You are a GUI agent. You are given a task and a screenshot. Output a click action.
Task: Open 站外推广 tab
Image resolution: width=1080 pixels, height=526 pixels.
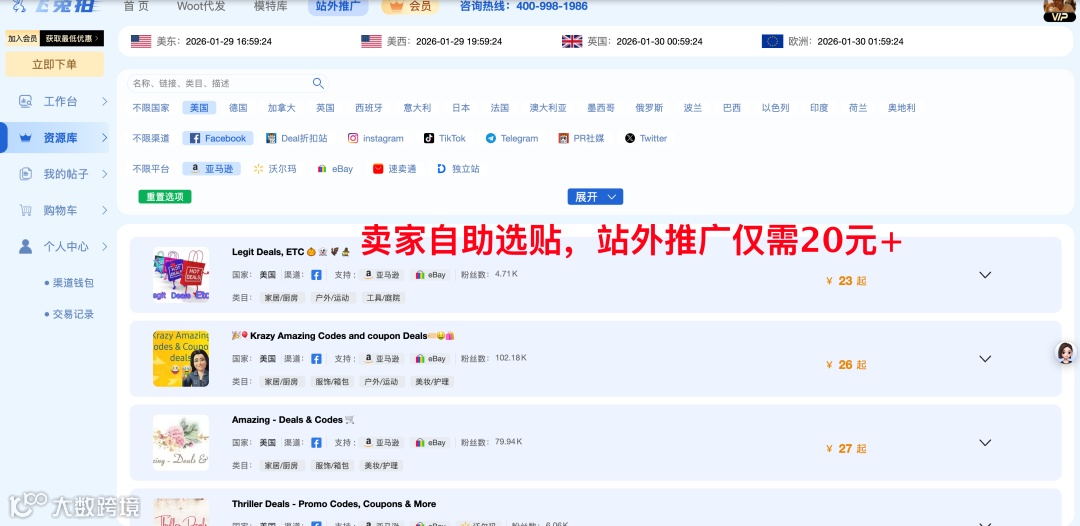[338, 6]
